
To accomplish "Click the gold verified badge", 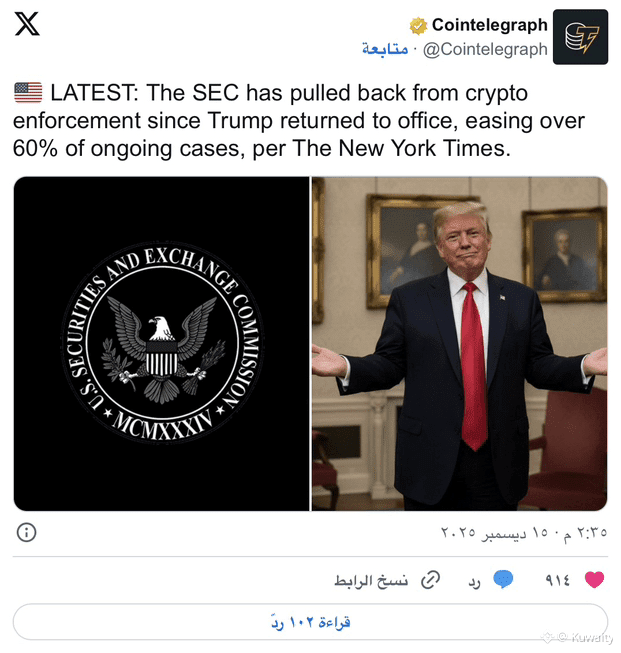I will coord(418,26).
